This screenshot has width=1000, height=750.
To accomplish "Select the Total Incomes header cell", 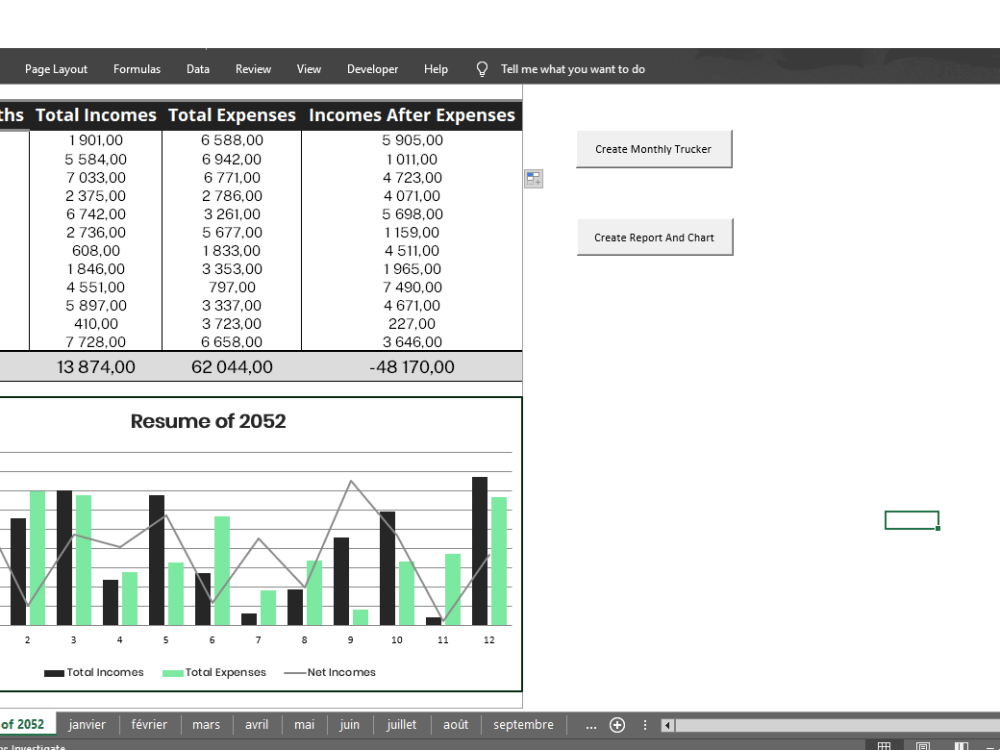I will pyautogui.click(x=96, y=115).
